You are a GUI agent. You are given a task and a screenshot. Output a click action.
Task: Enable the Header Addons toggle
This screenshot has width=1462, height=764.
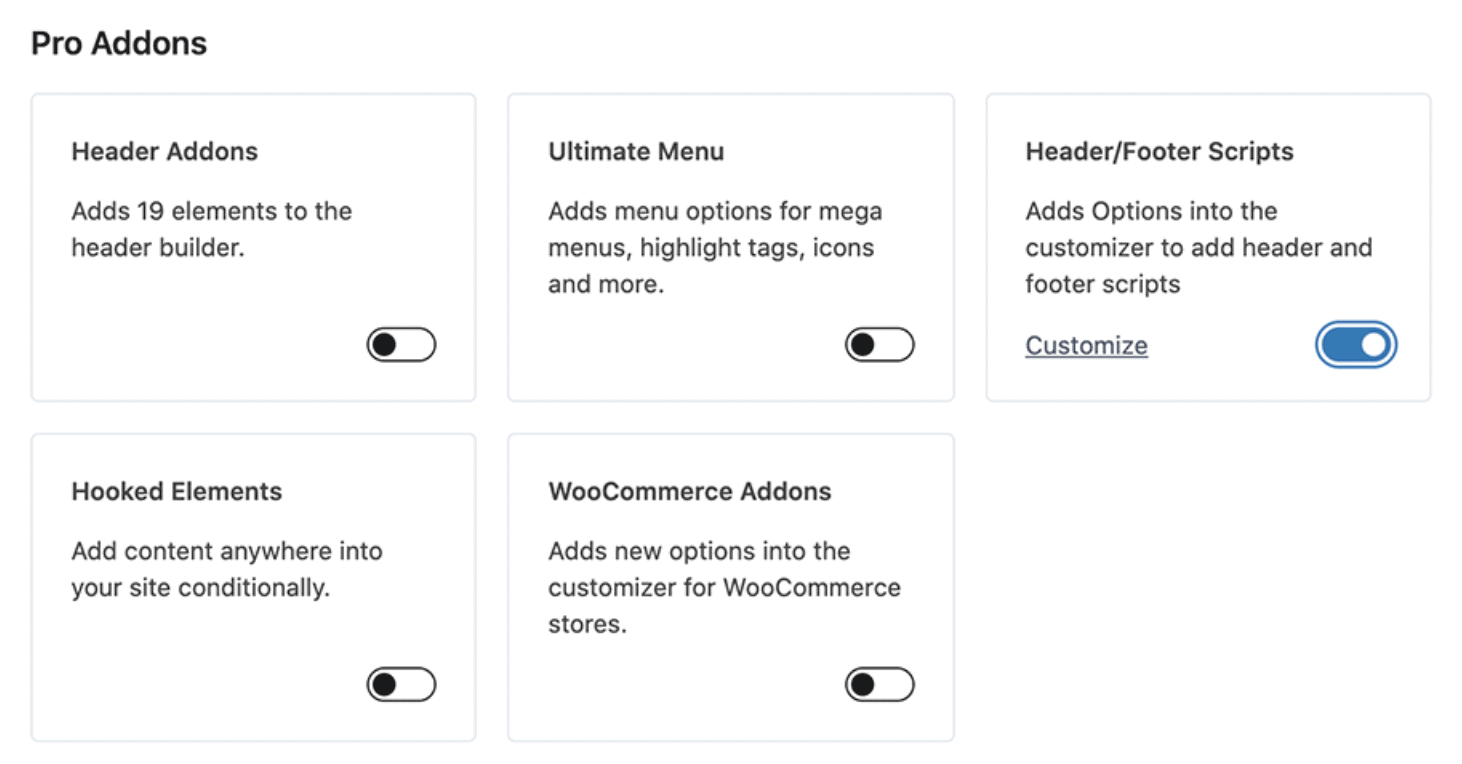click(x=401, y=345)
